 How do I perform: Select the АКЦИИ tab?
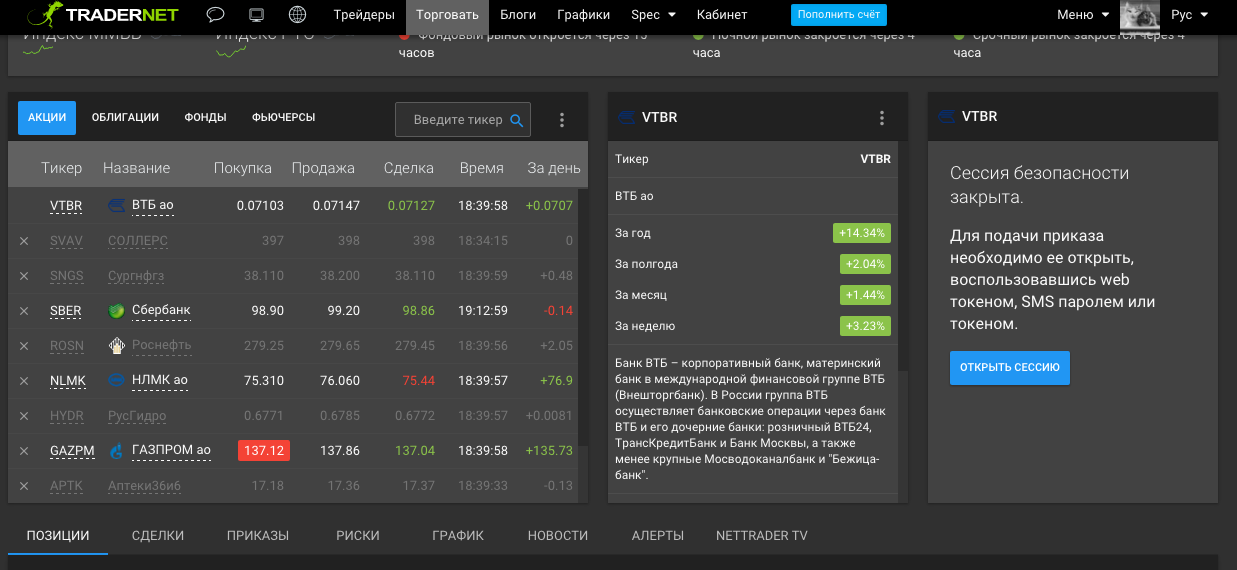(47, 117)
